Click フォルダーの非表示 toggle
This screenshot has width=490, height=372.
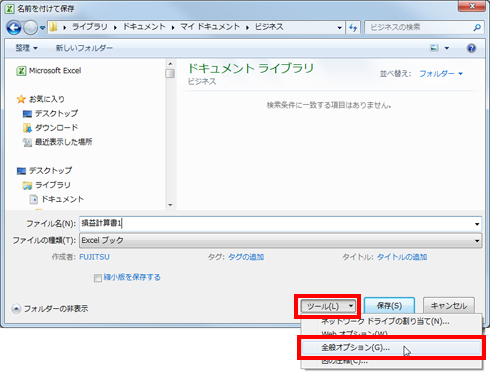50,309
